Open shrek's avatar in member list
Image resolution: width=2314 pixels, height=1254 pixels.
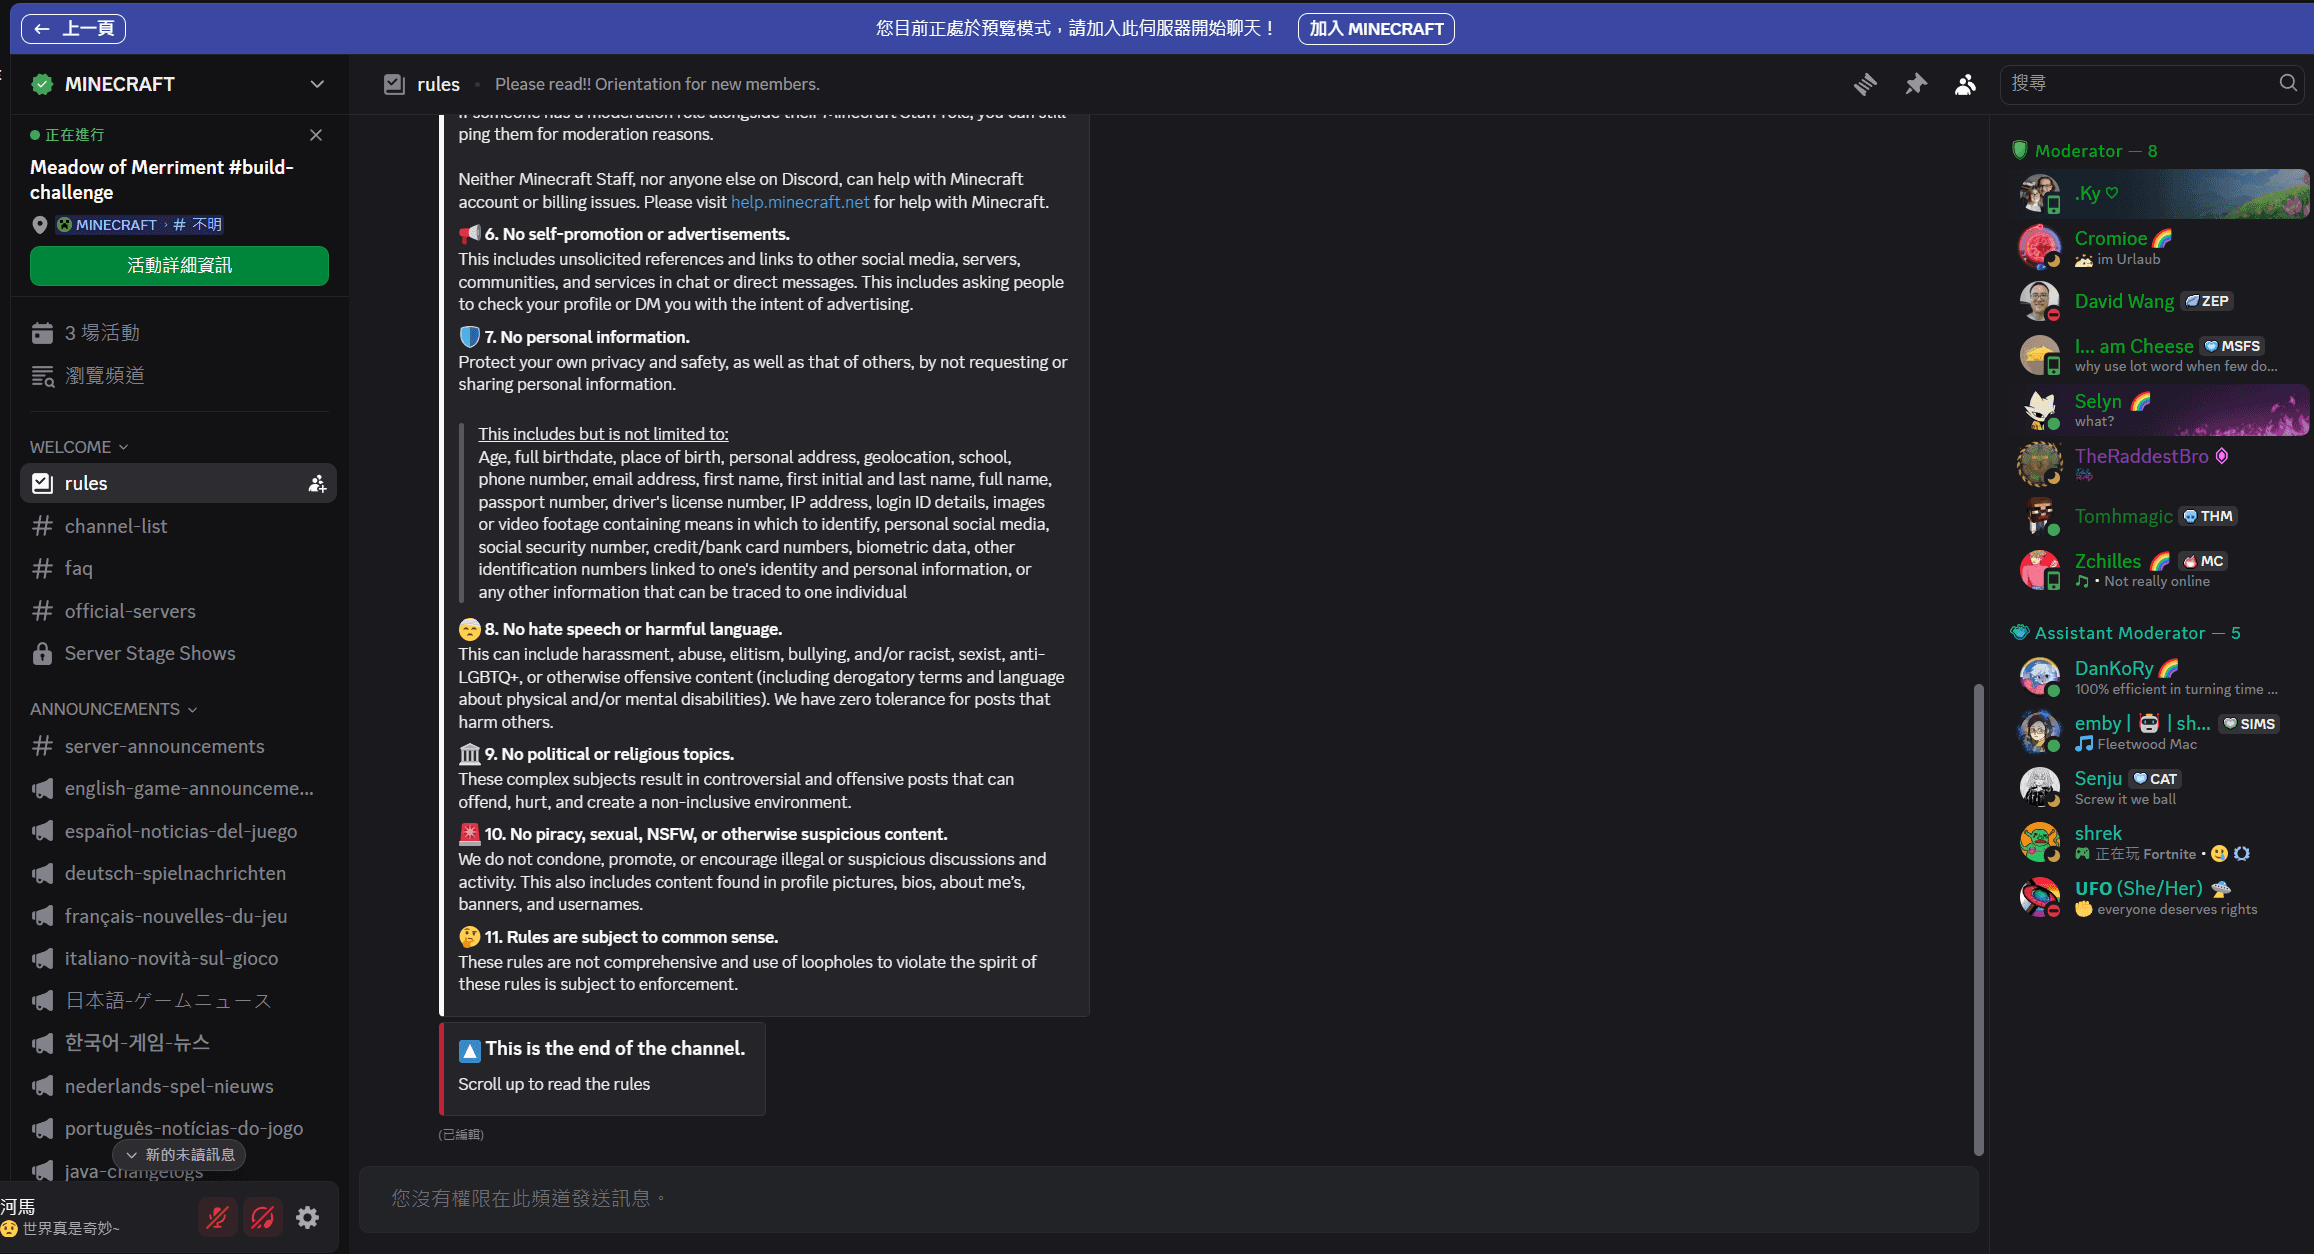tap(2039, 842)
